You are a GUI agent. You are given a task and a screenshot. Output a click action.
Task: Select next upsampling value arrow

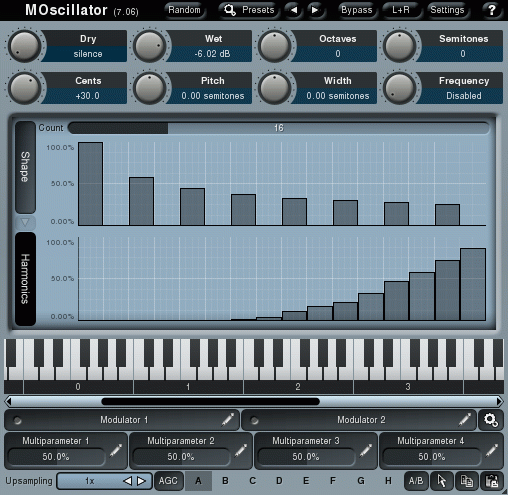142,481
